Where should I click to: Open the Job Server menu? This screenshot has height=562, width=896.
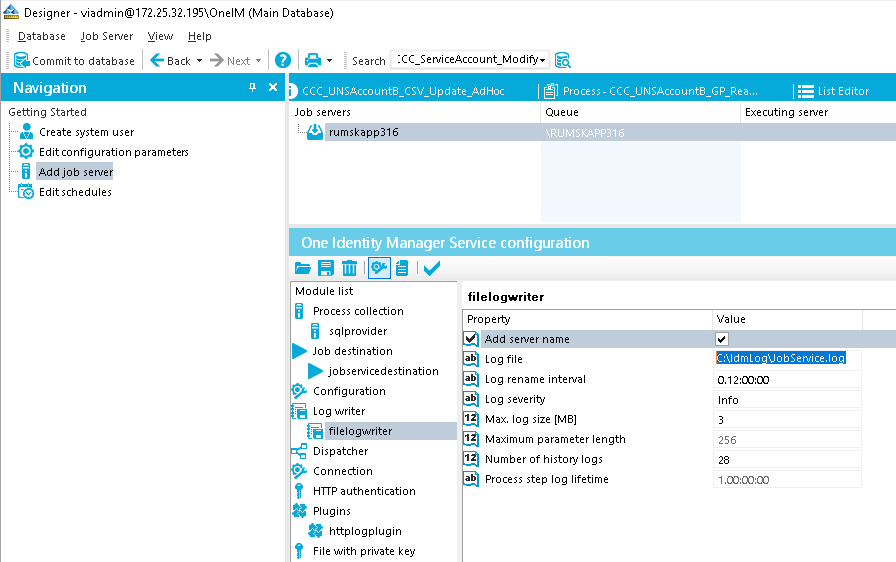(106, 36)
